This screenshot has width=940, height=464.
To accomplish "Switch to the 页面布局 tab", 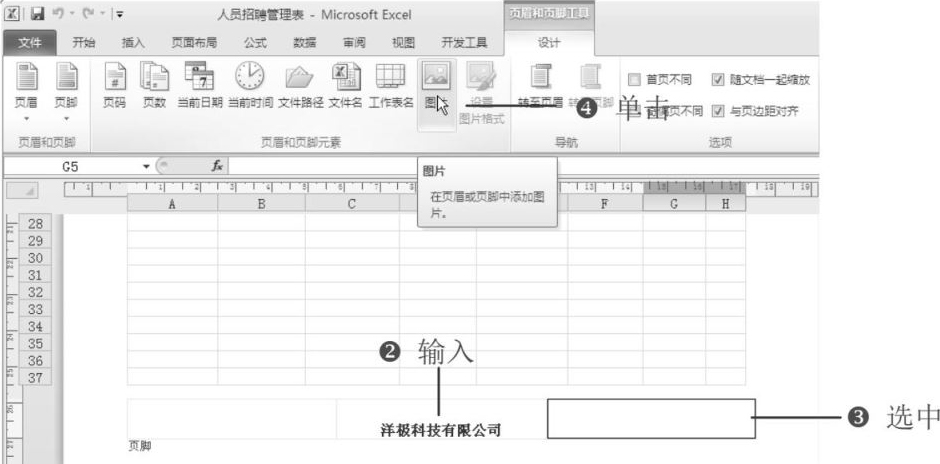I will [194, 43].
